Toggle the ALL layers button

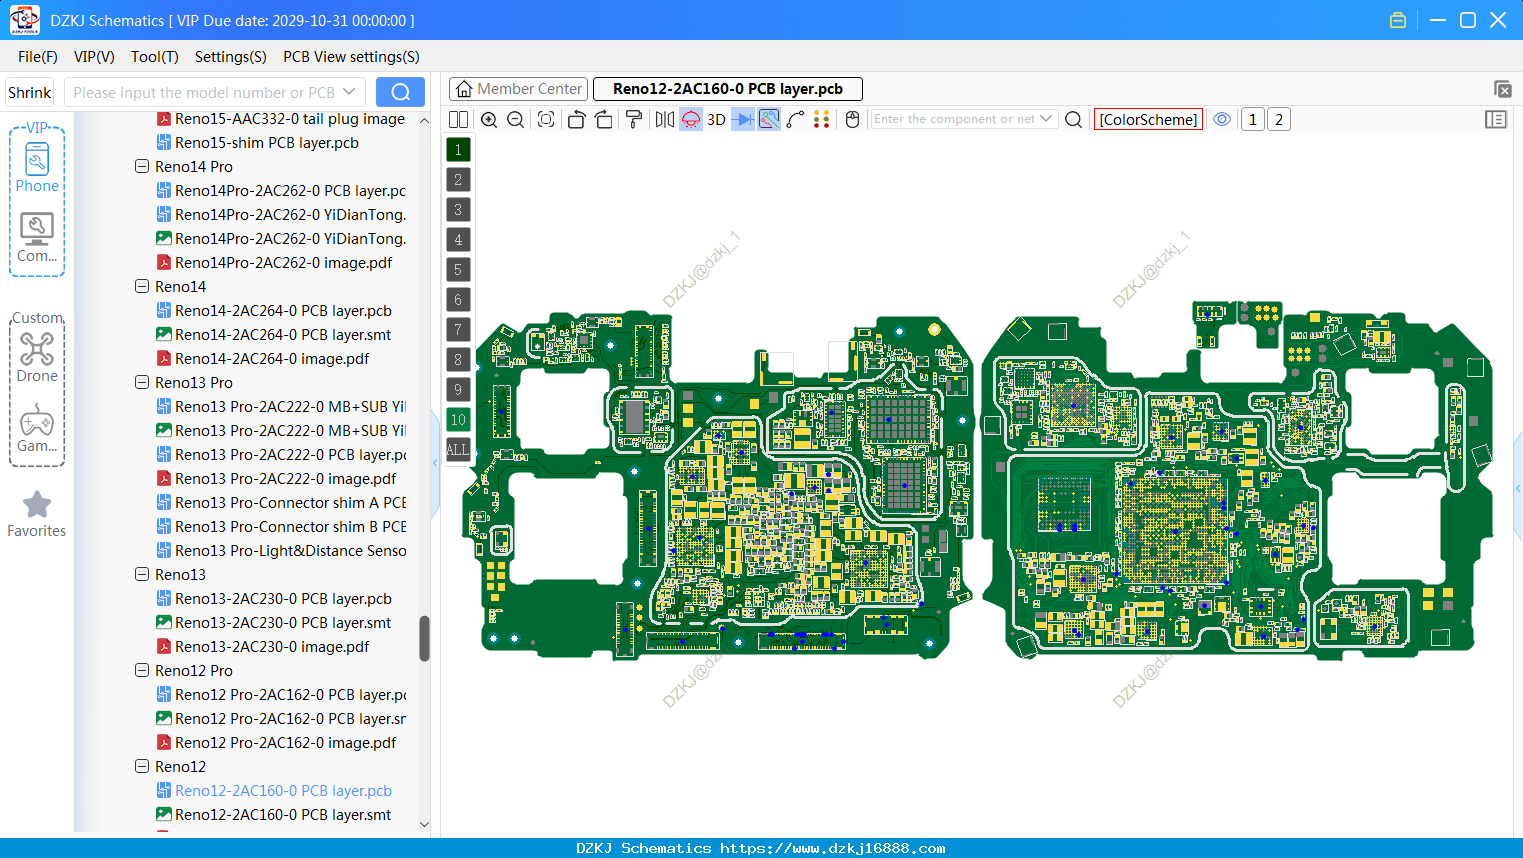(x=458, y=449)
